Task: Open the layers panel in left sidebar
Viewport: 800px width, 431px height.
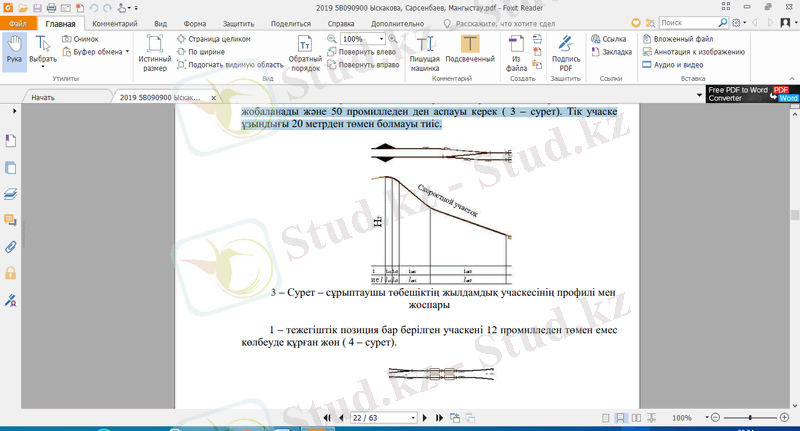Action: tap(11, 193)
